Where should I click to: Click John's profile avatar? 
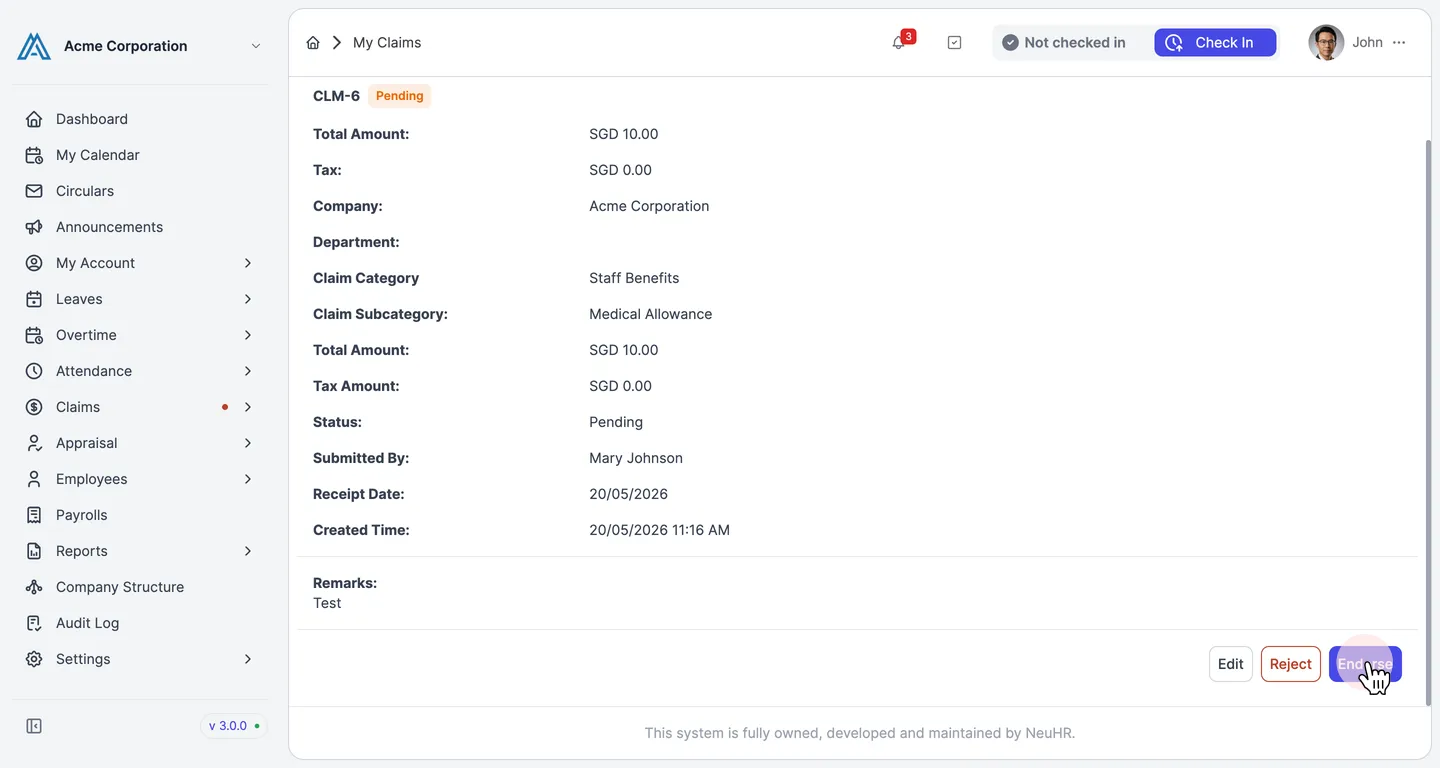1326,43
